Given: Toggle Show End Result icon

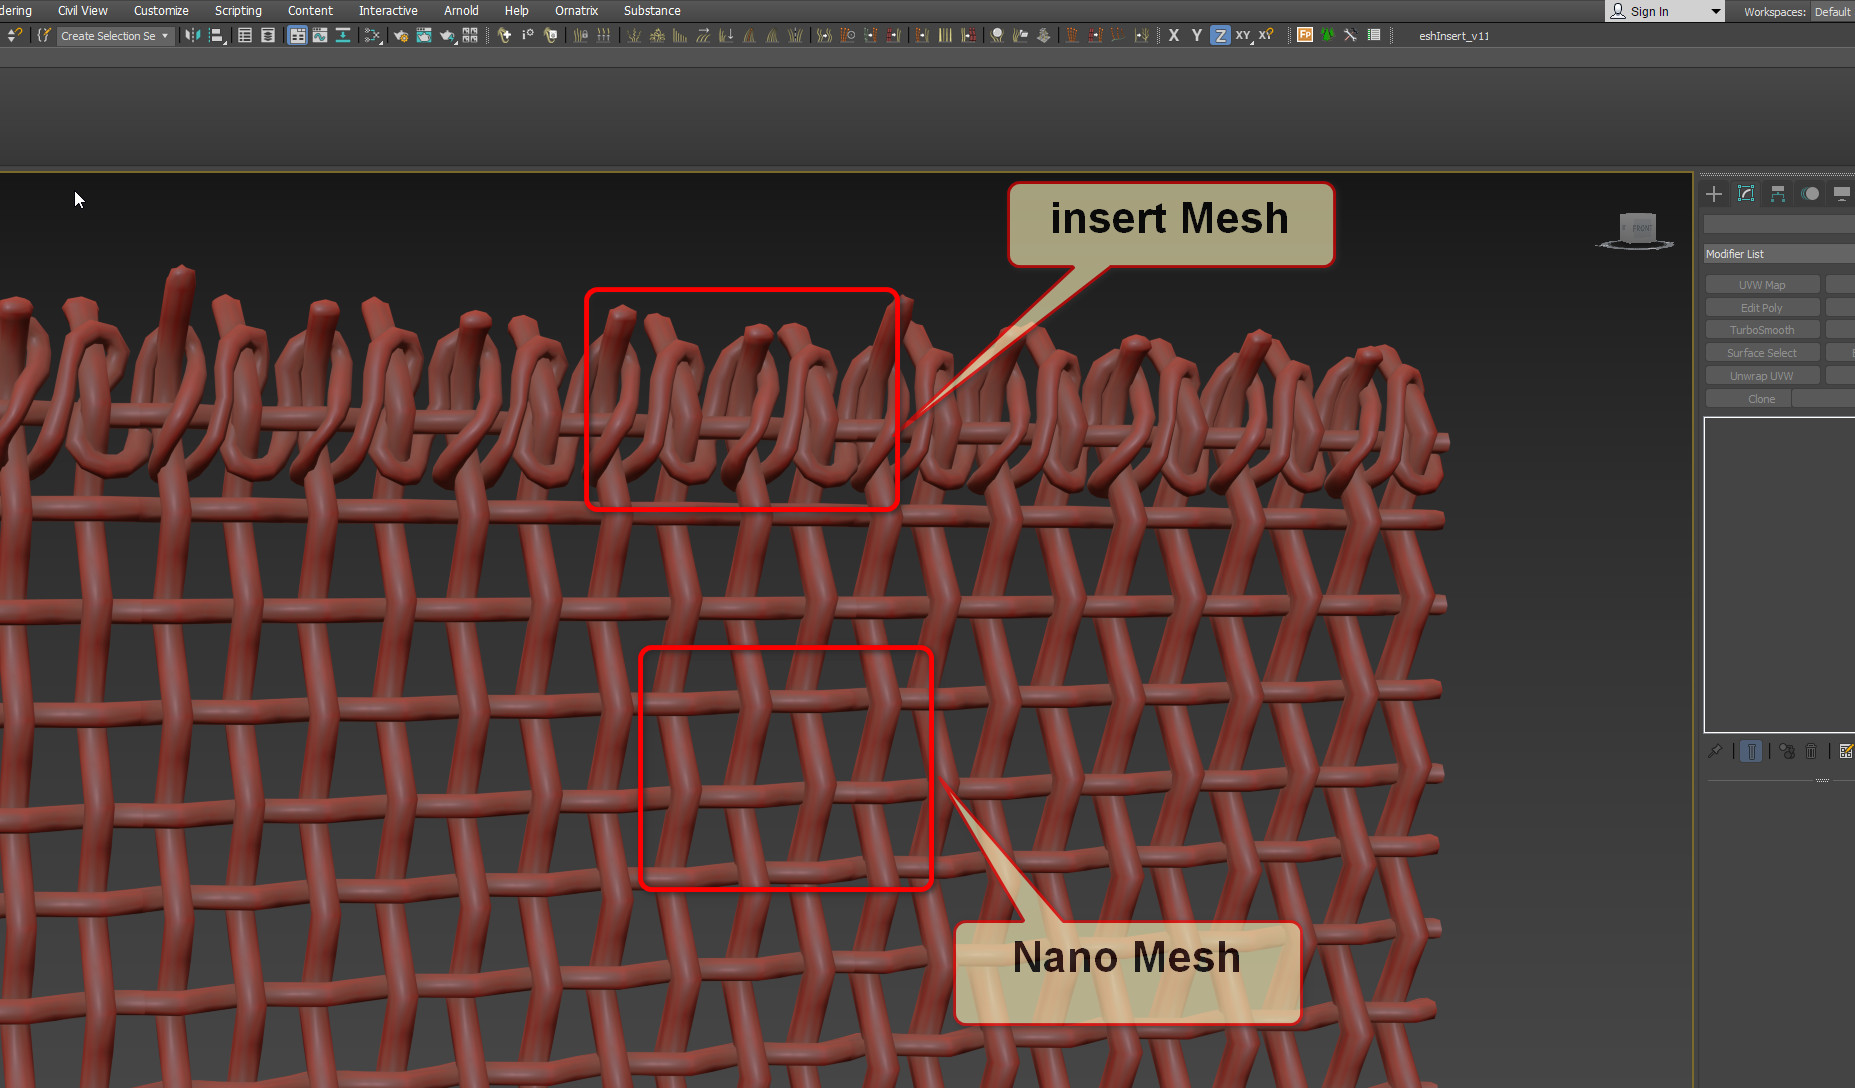Looking at the screenshot, I should (1751, 751).
